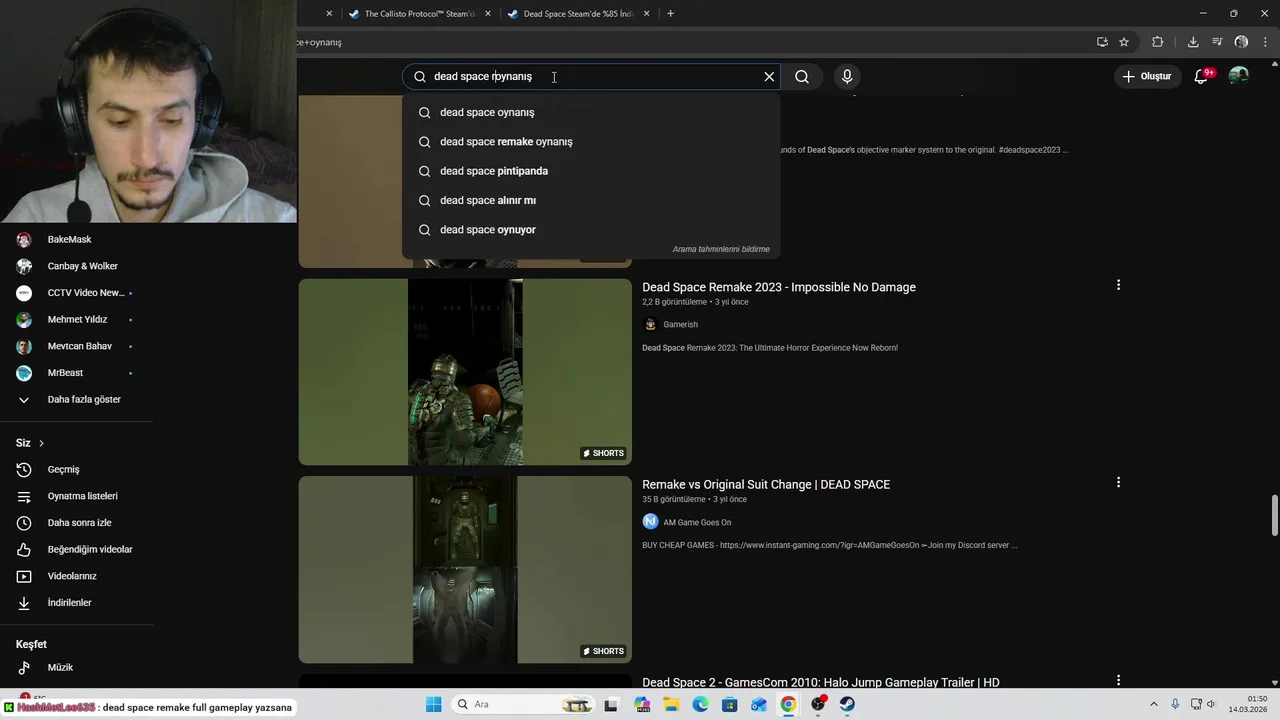The image size is (1280, 720).
Task: Open the Mehmet Yıldız channel
Action: [77, 319]
